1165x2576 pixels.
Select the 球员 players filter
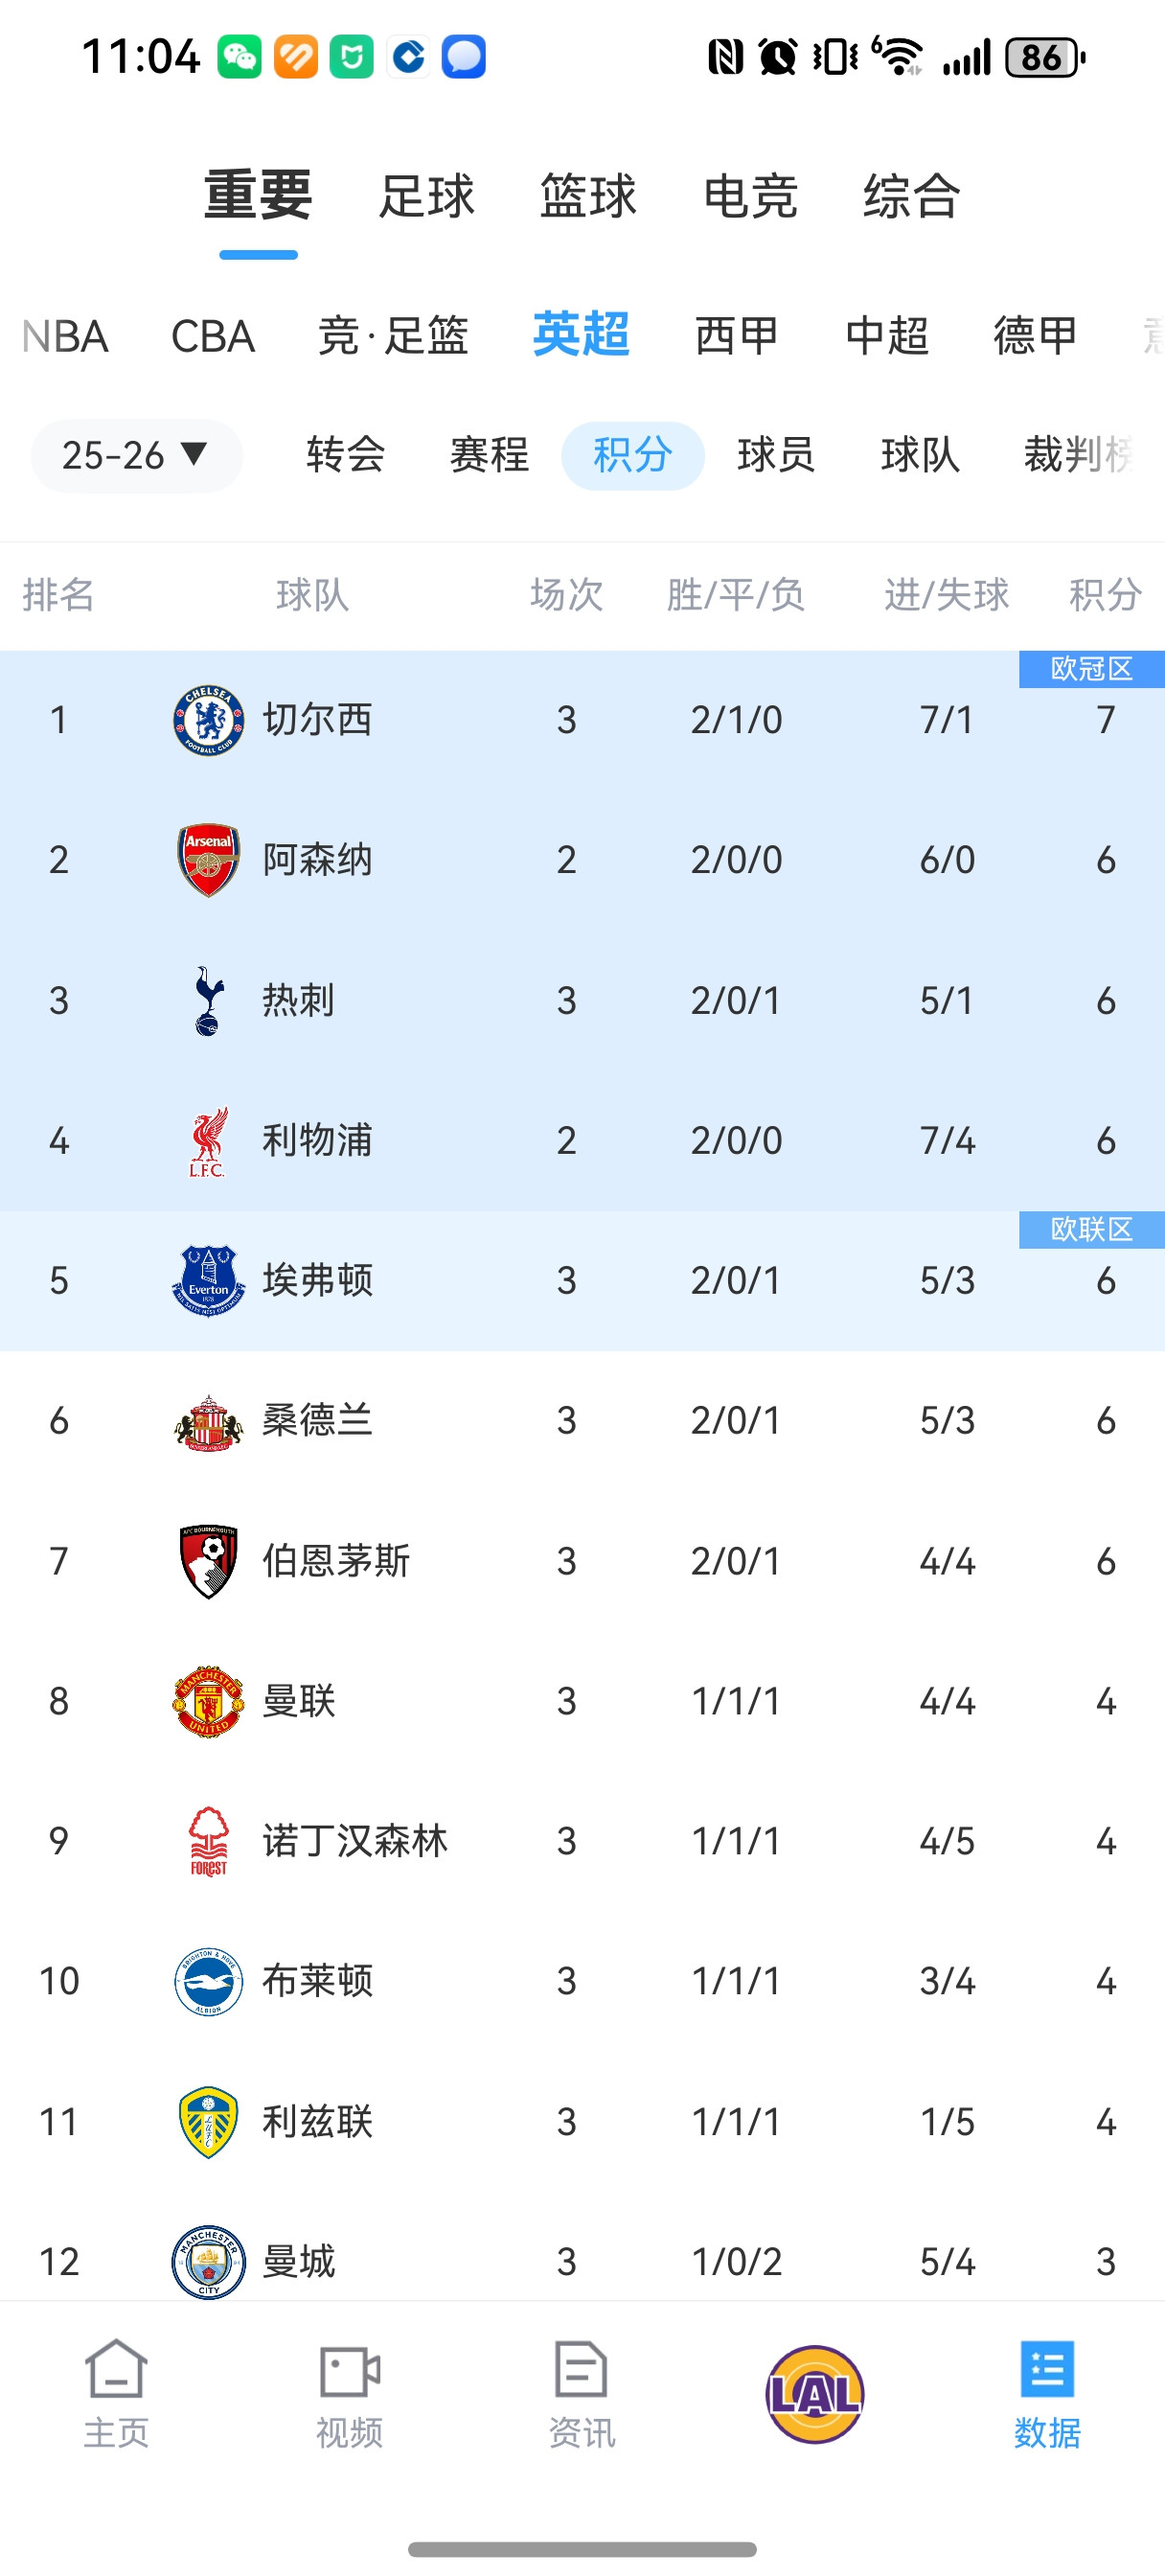776,456
